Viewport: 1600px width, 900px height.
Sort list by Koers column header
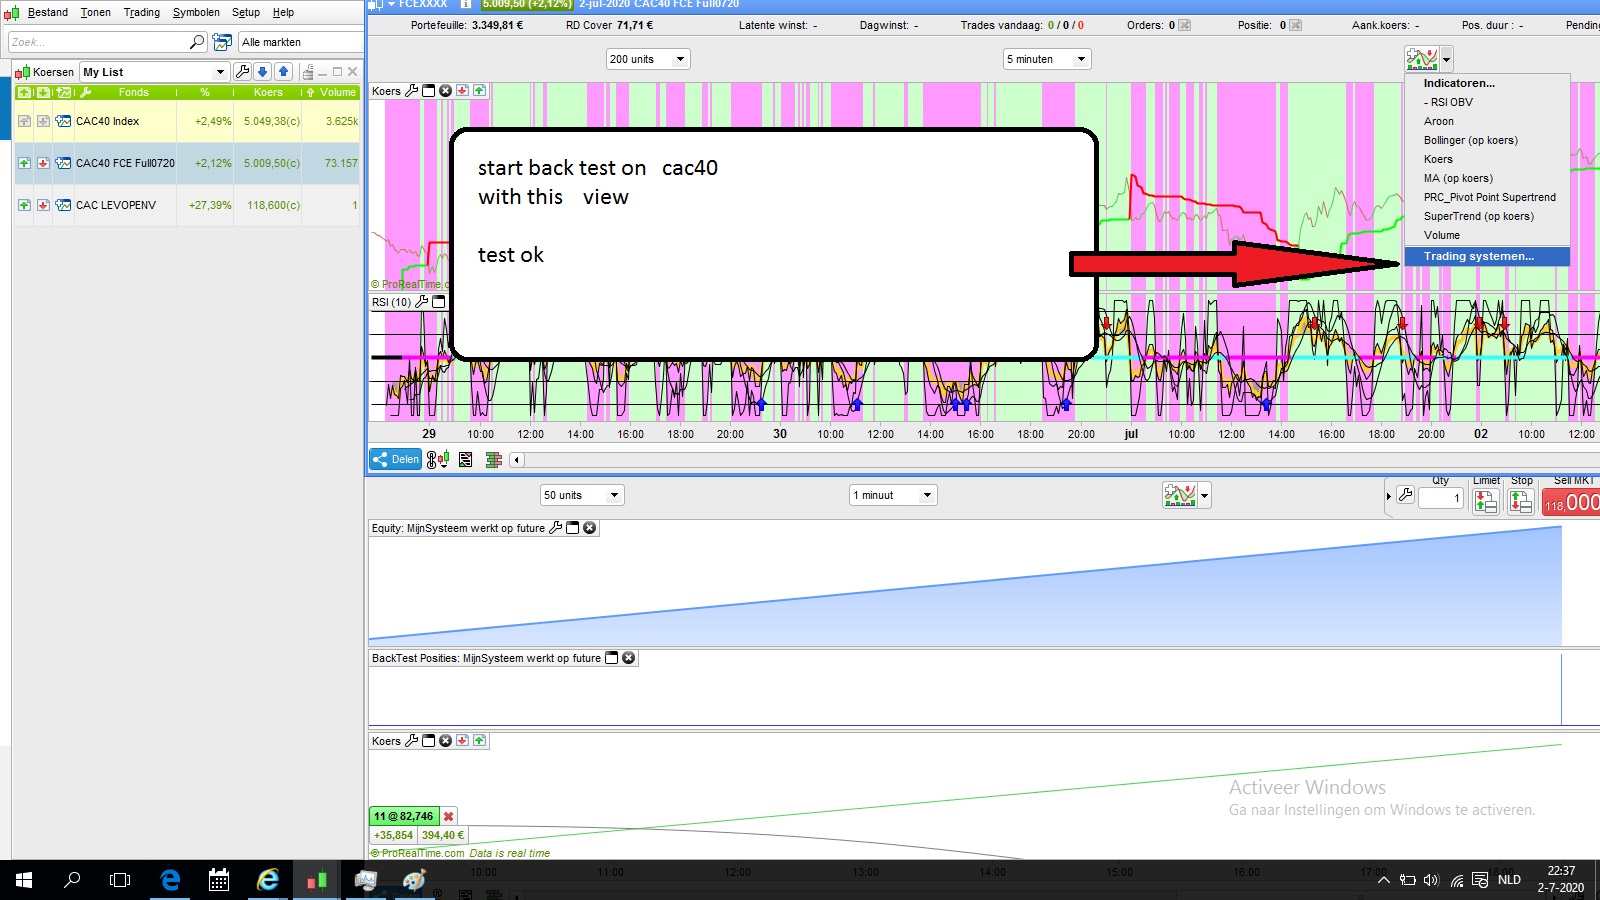pos(268,92)
